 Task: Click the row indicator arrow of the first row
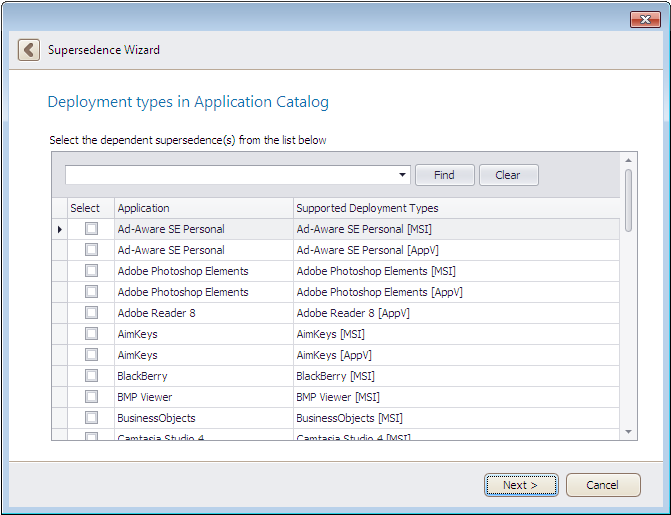coord(59,230)
